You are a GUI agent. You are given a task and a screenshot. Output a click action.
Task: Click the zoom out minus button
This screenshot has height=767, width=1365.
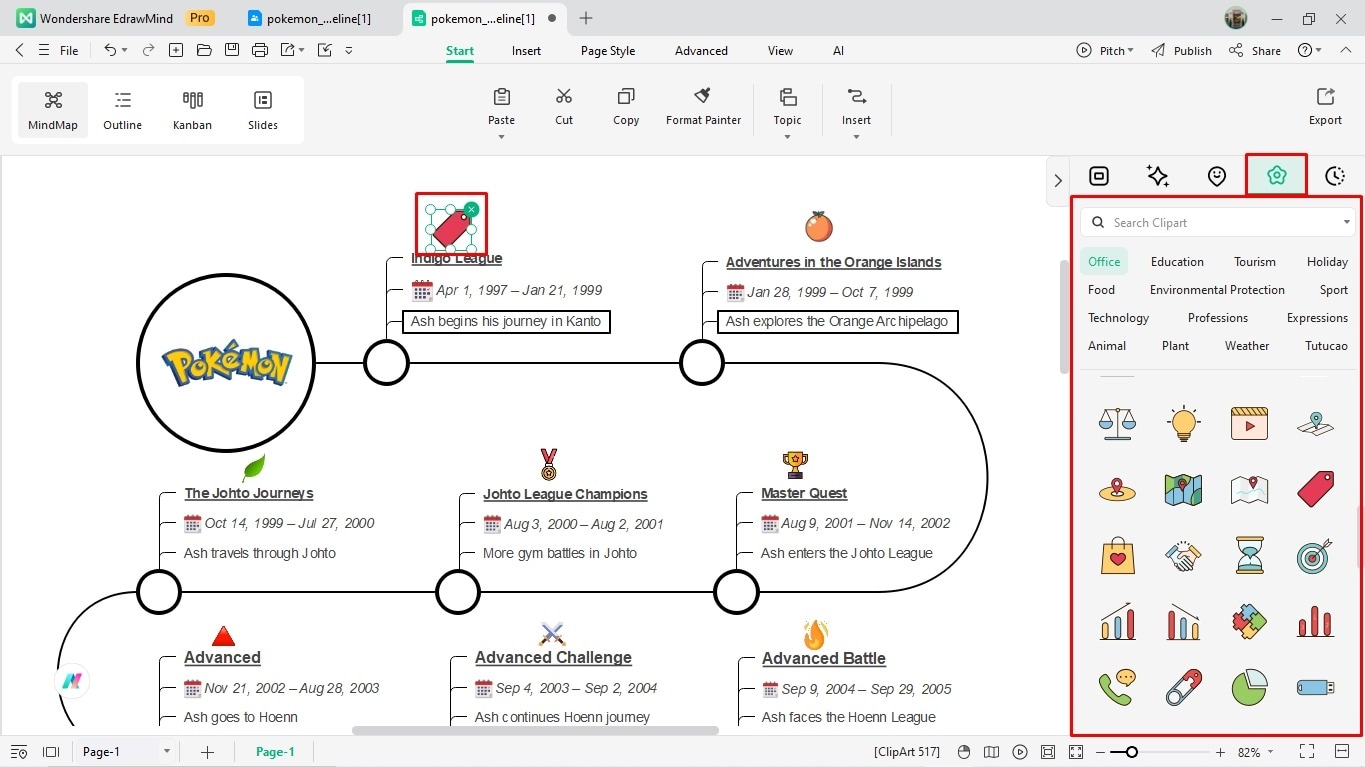coord(1101,752)
